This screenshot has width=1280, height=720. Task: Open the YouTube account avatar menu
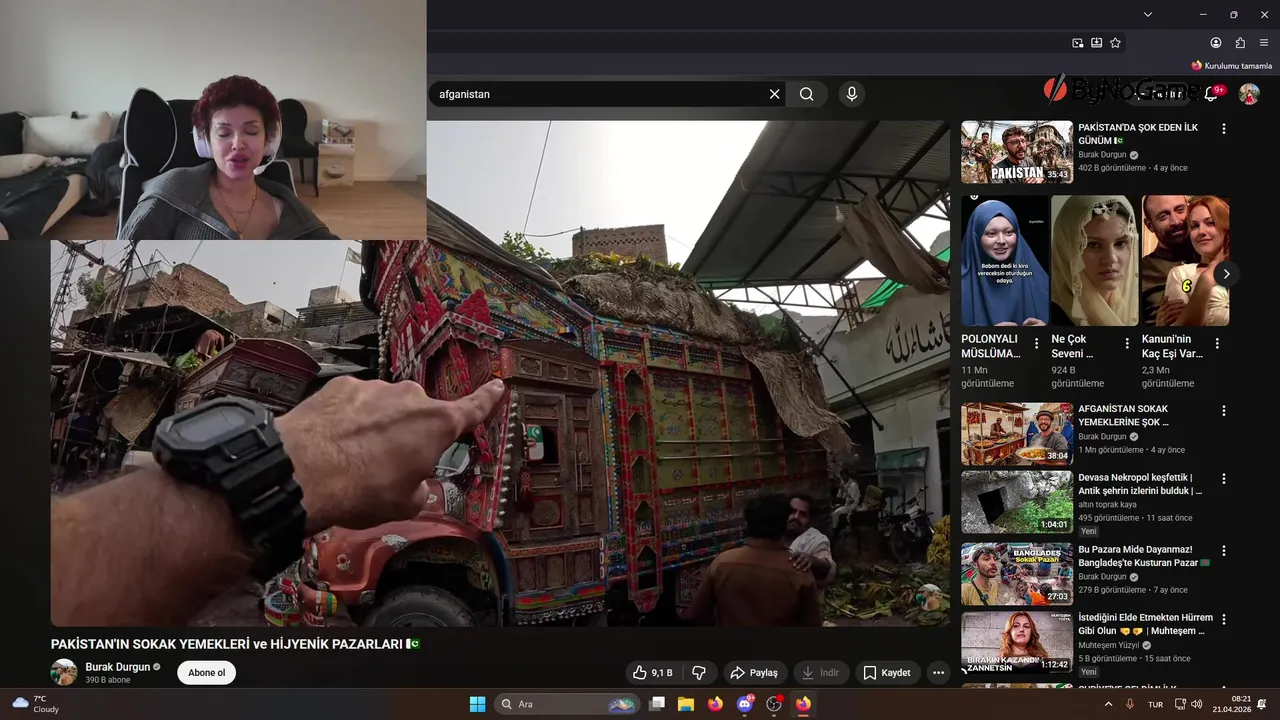pyautogui.click(x=1249, y=94)
